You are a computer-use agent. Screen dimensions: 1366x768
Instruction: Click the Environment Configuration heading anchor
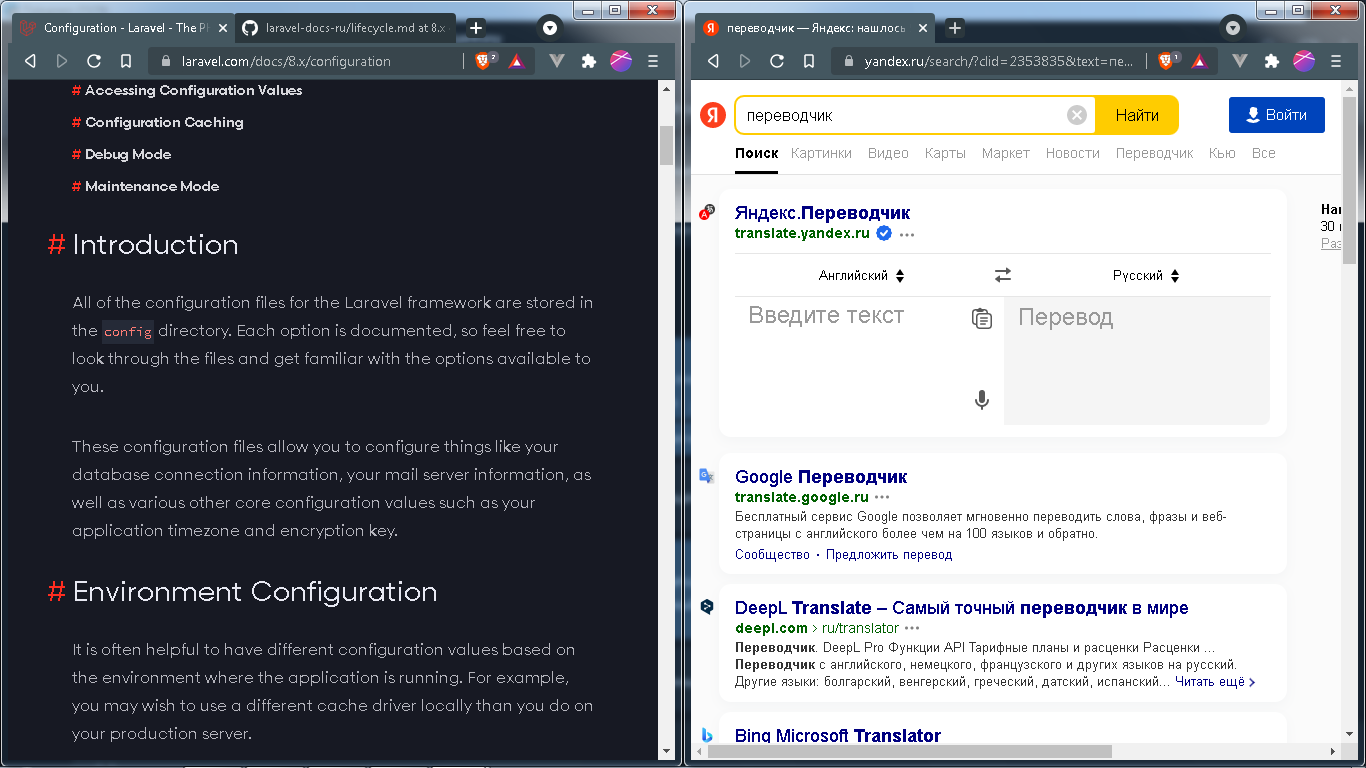click(x=57, y=592)
